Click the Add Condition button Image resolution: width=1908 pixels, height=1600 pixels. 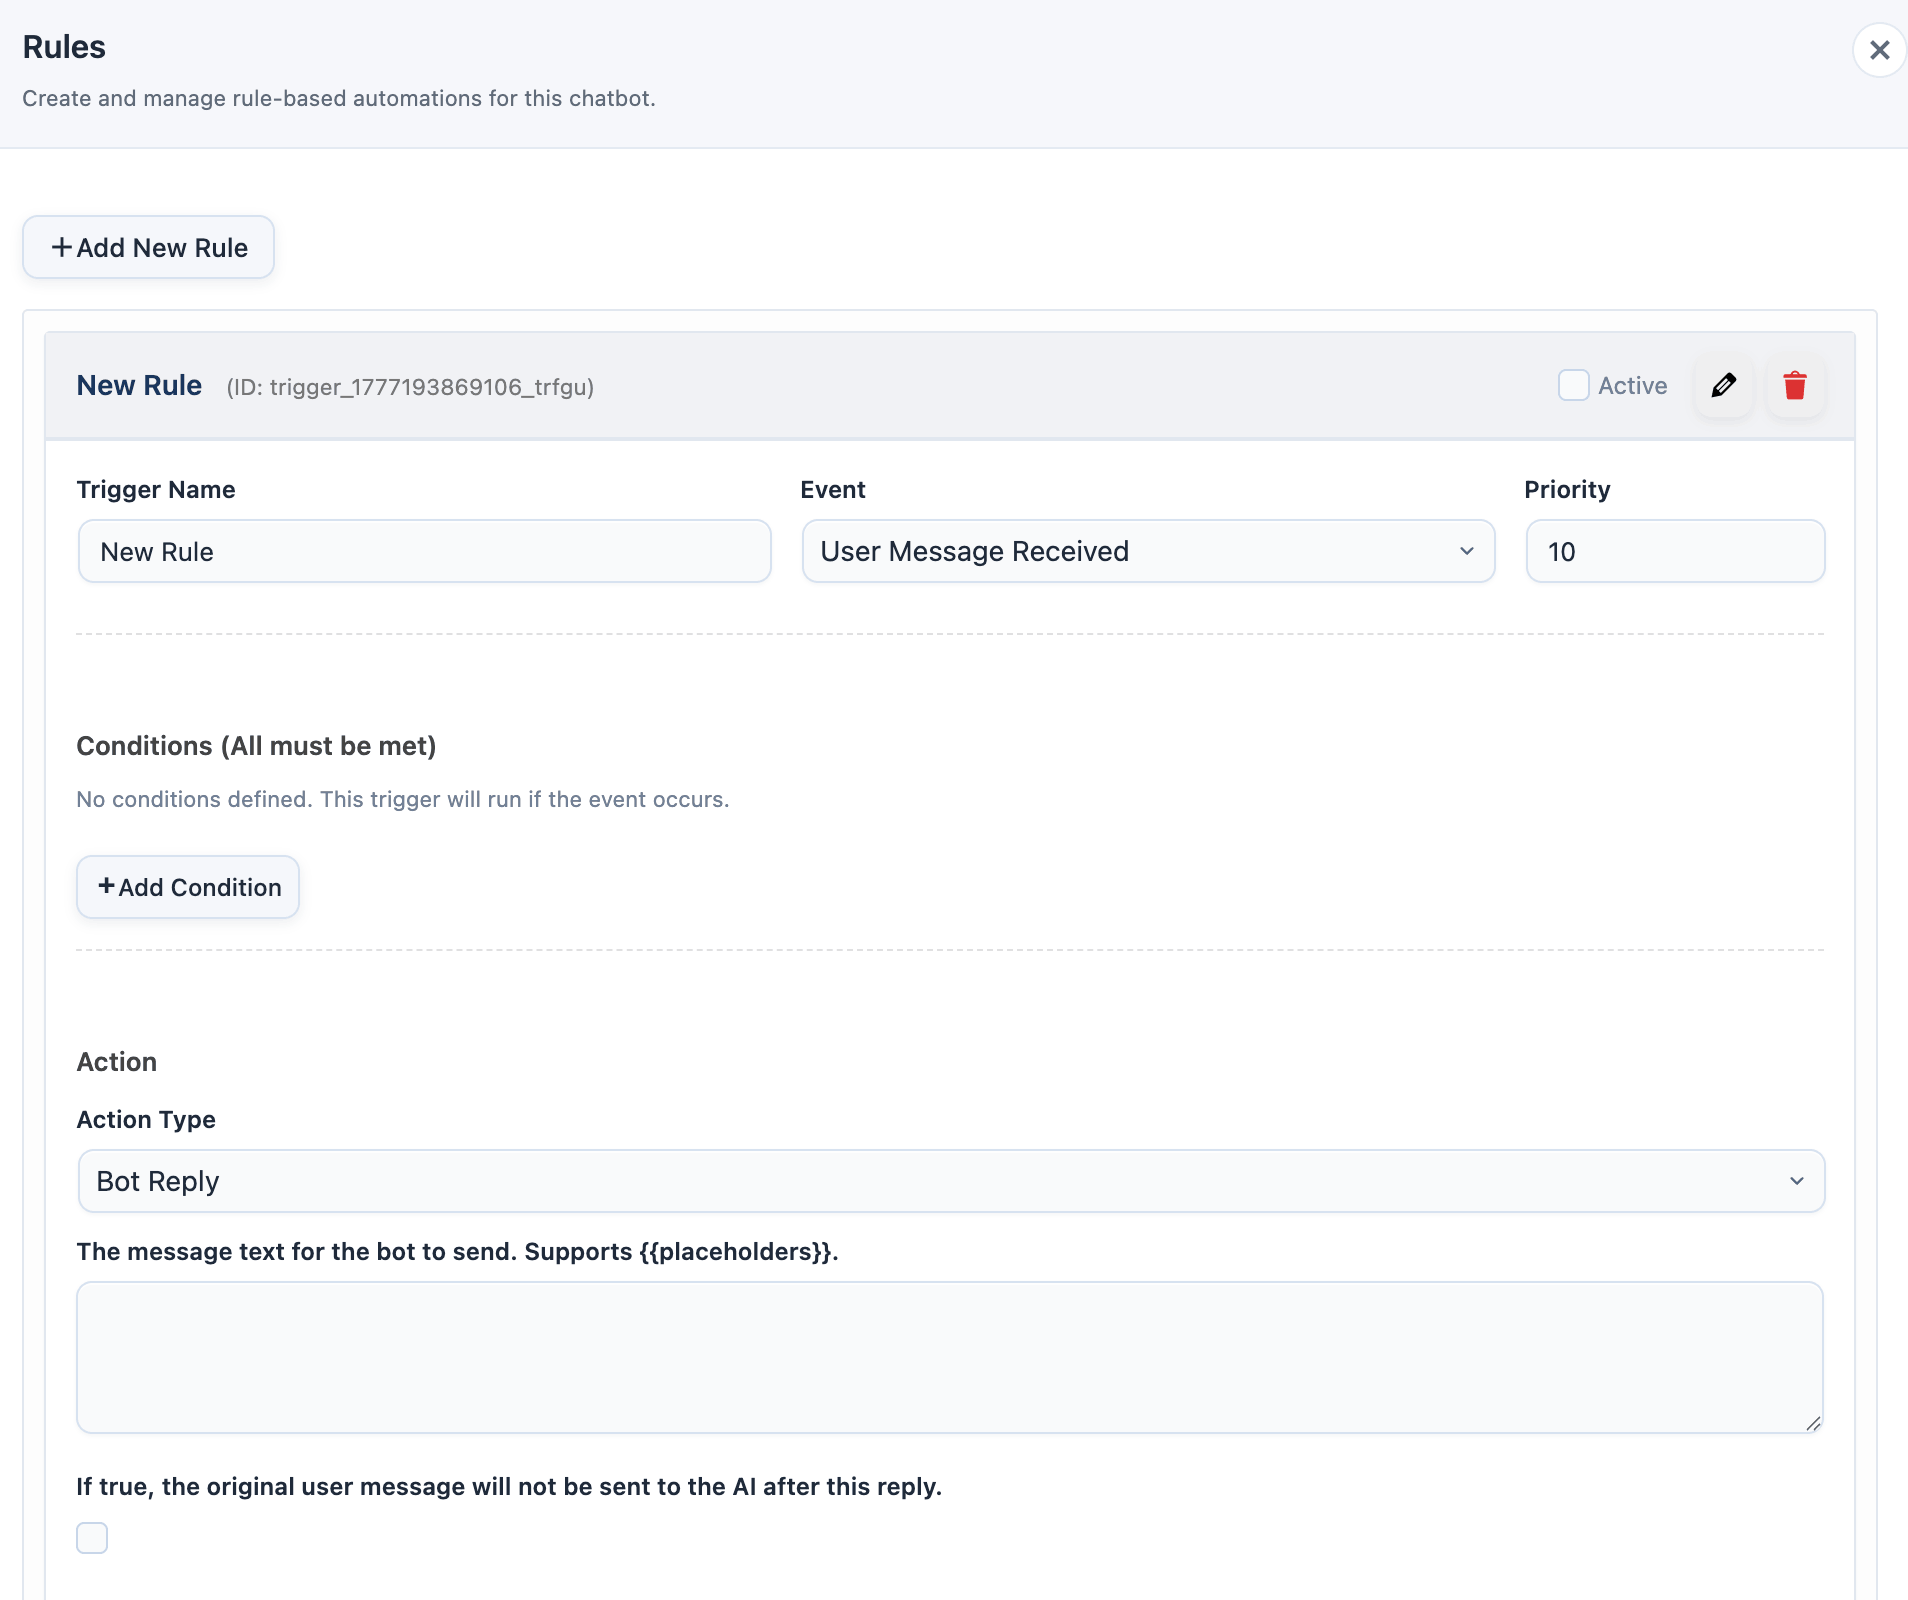[x=188, y=887]
